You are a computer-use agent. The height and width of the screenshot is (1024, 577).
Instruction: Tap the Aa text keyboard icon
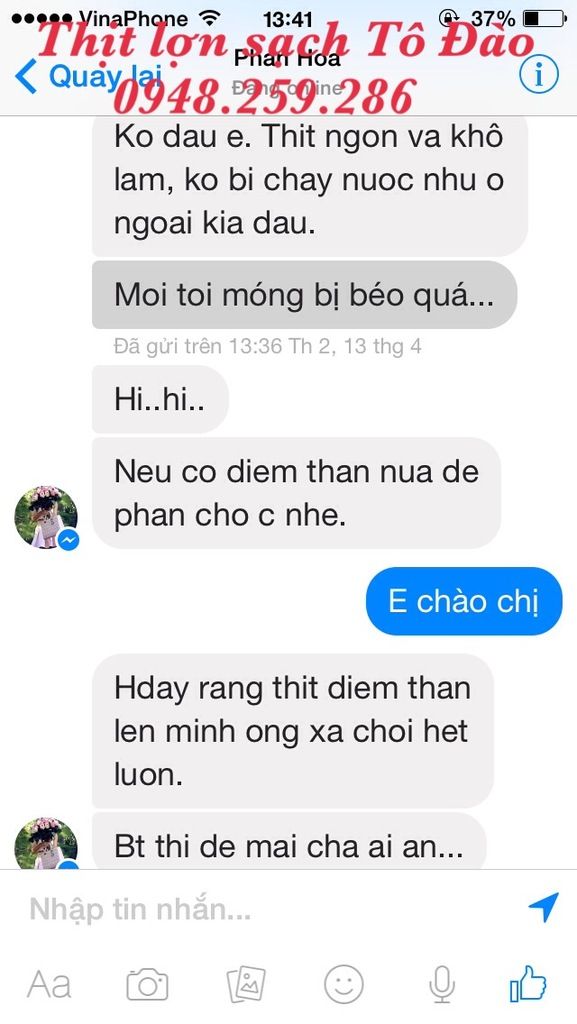50,984
